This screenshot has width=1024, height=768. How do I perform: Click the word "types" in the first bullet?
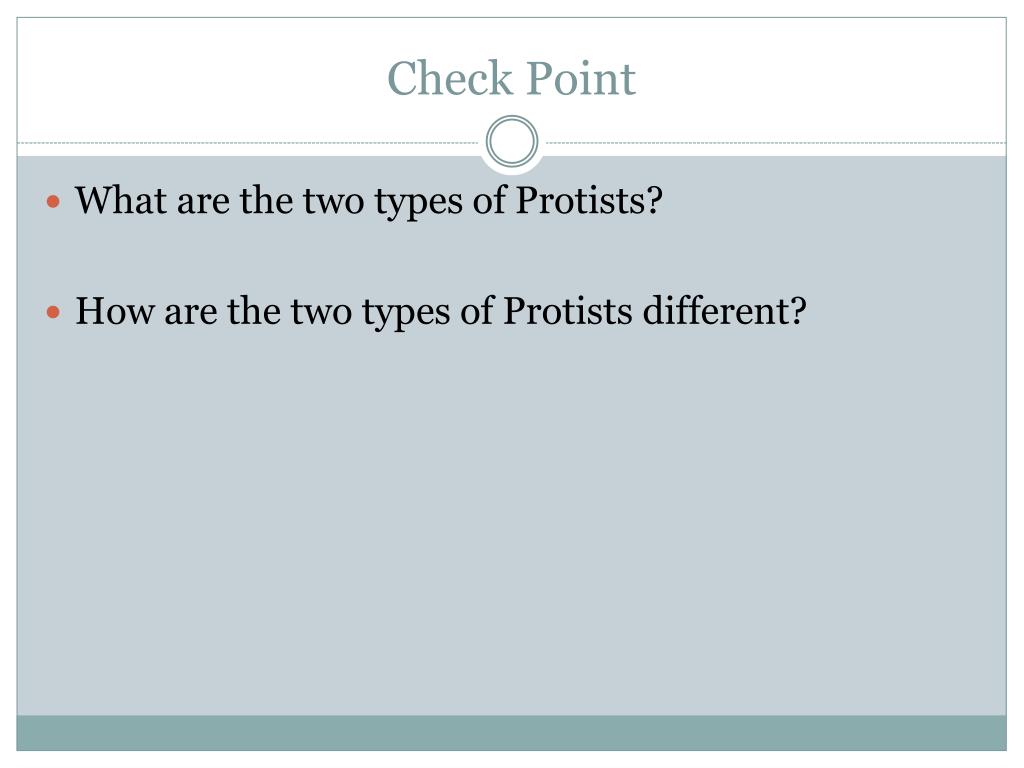point(419,202)
